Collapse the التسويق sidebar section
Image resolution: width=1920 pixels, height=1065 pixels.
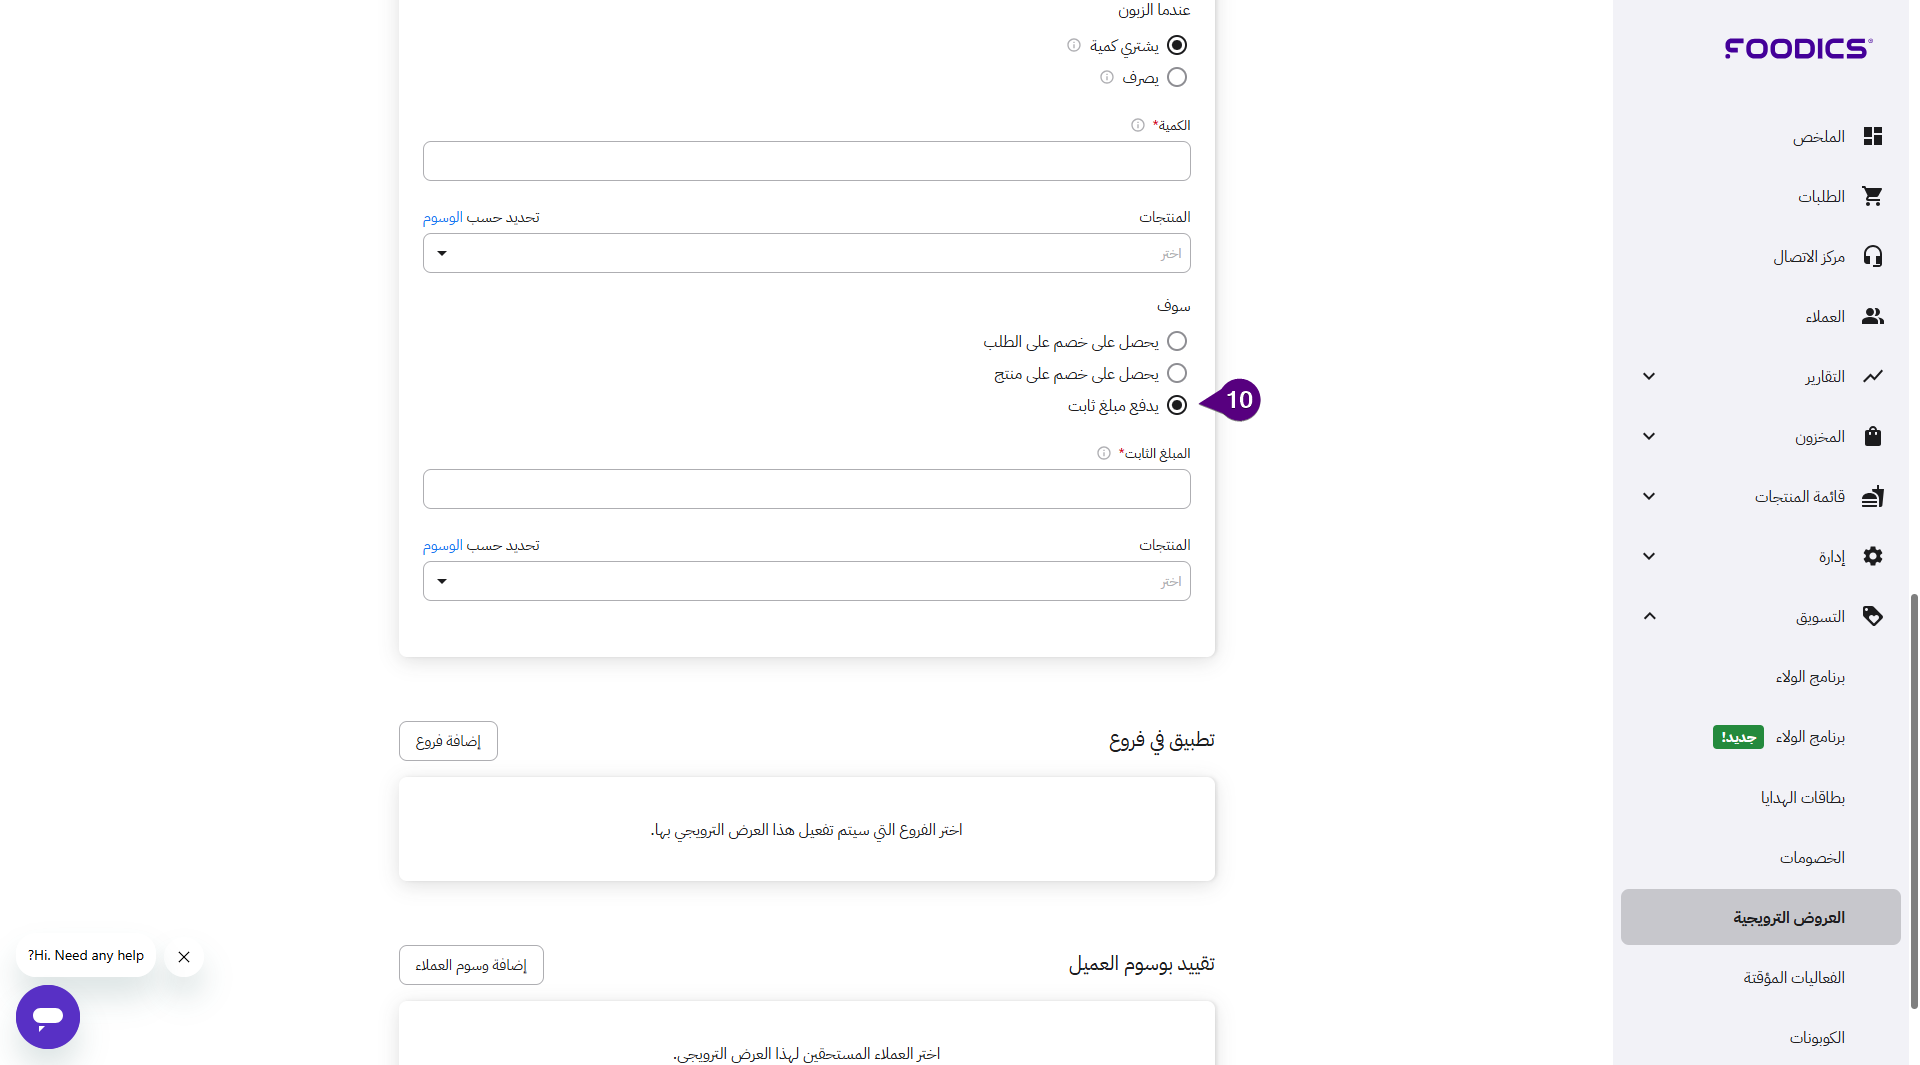1649,616
